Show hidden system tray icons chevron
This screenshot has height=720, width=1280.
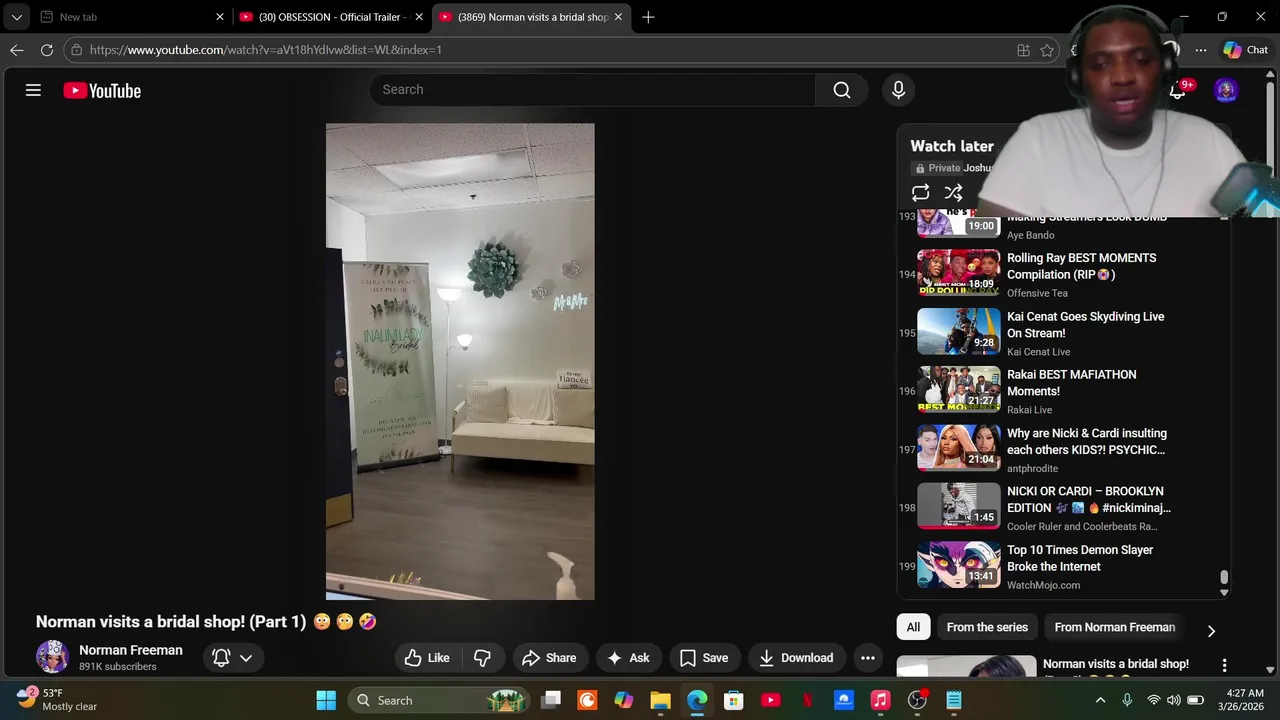click(x=1101, y=700)
